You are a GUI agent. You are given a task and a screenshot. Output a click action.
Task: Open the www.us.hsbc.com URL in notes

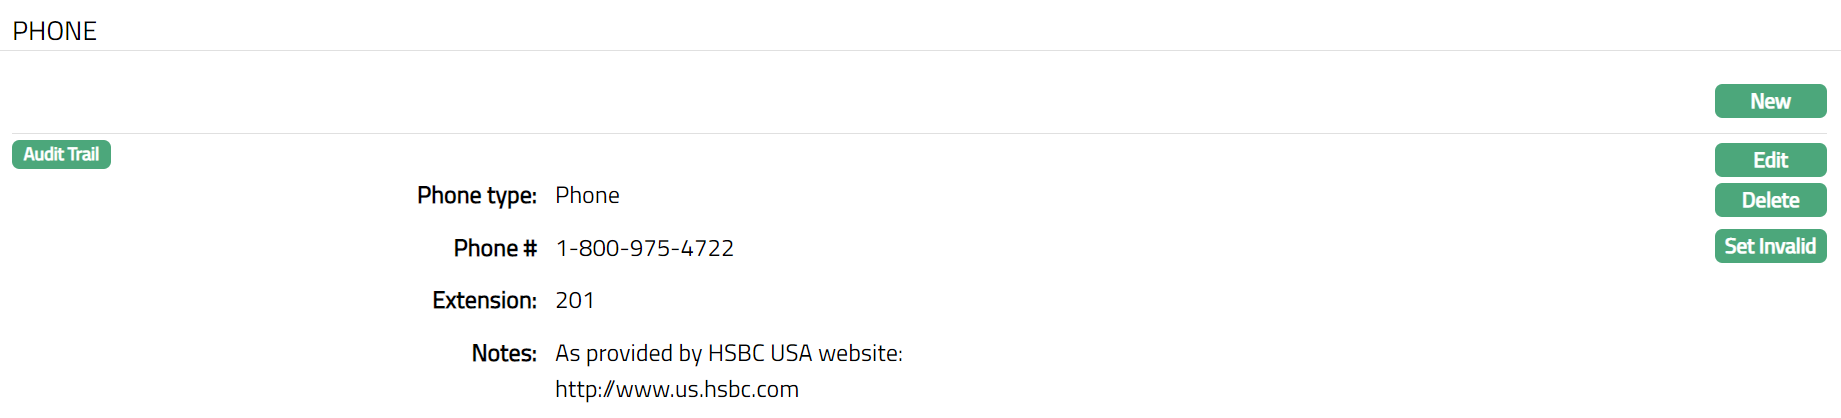pos(677,389)
